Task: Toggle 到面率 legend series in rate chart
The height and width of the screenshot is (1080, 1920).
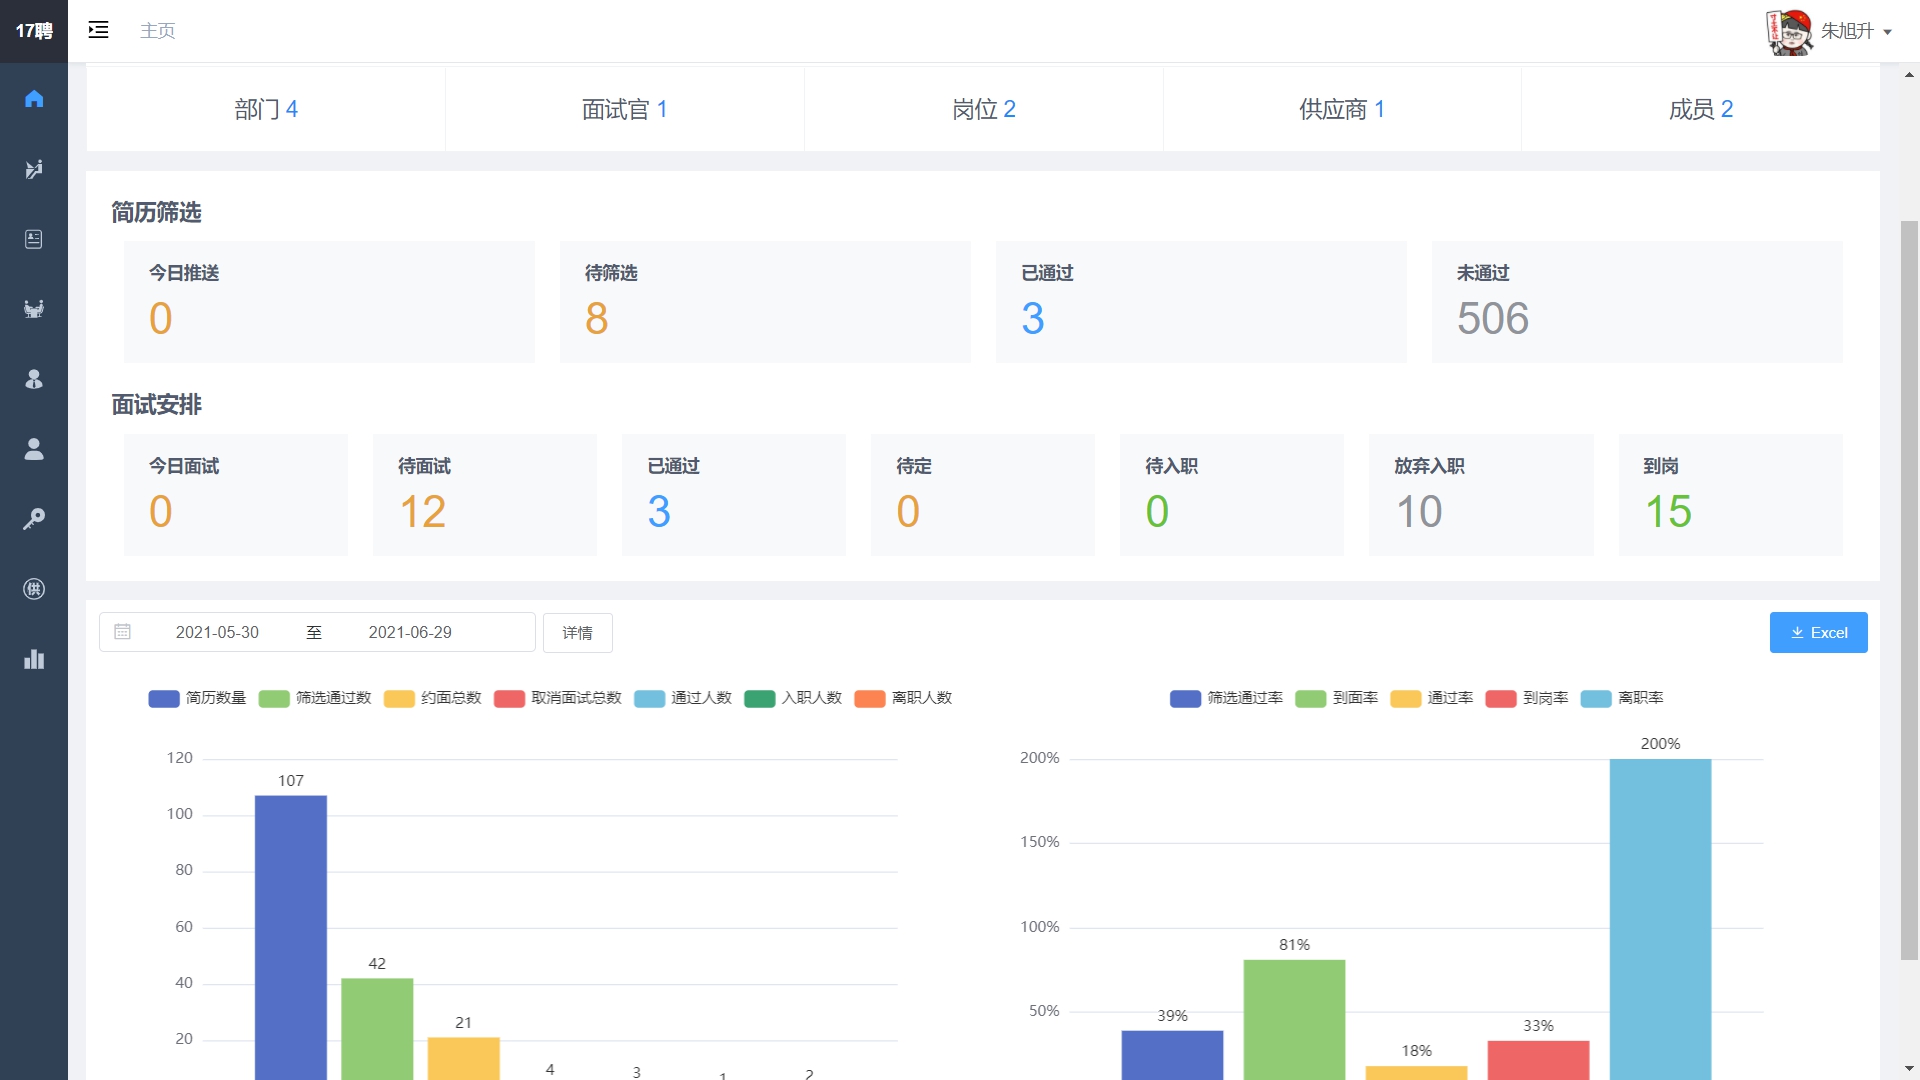Action: 1337,698
